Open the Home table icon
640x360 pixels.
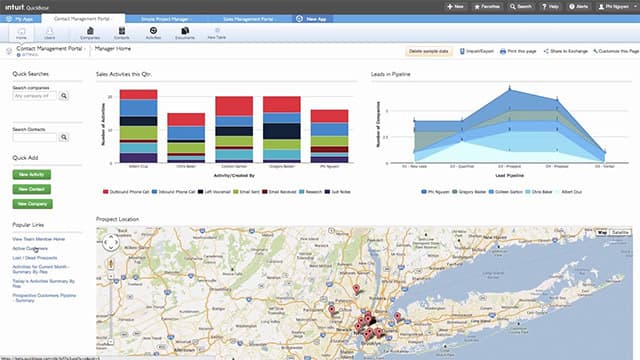21,33
